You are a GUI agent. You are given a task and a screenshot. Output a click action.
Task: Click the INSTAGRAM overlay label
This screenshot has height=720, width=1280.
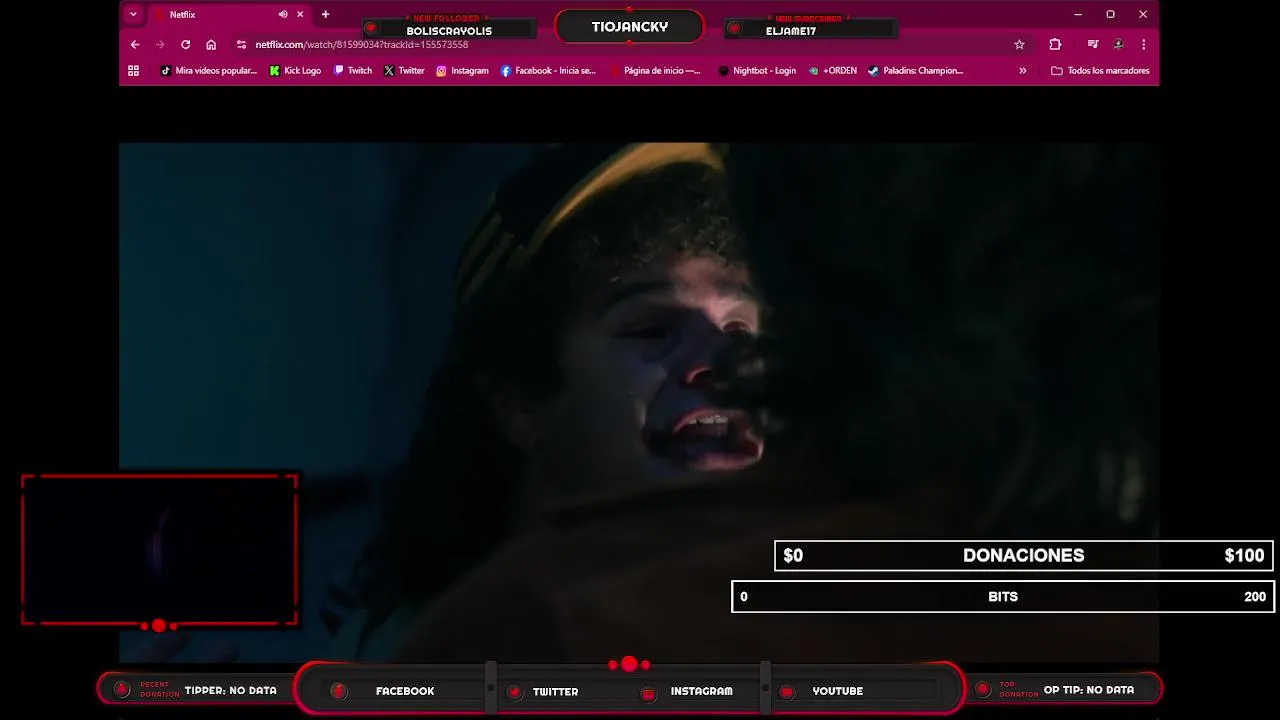tap(701, 691)
